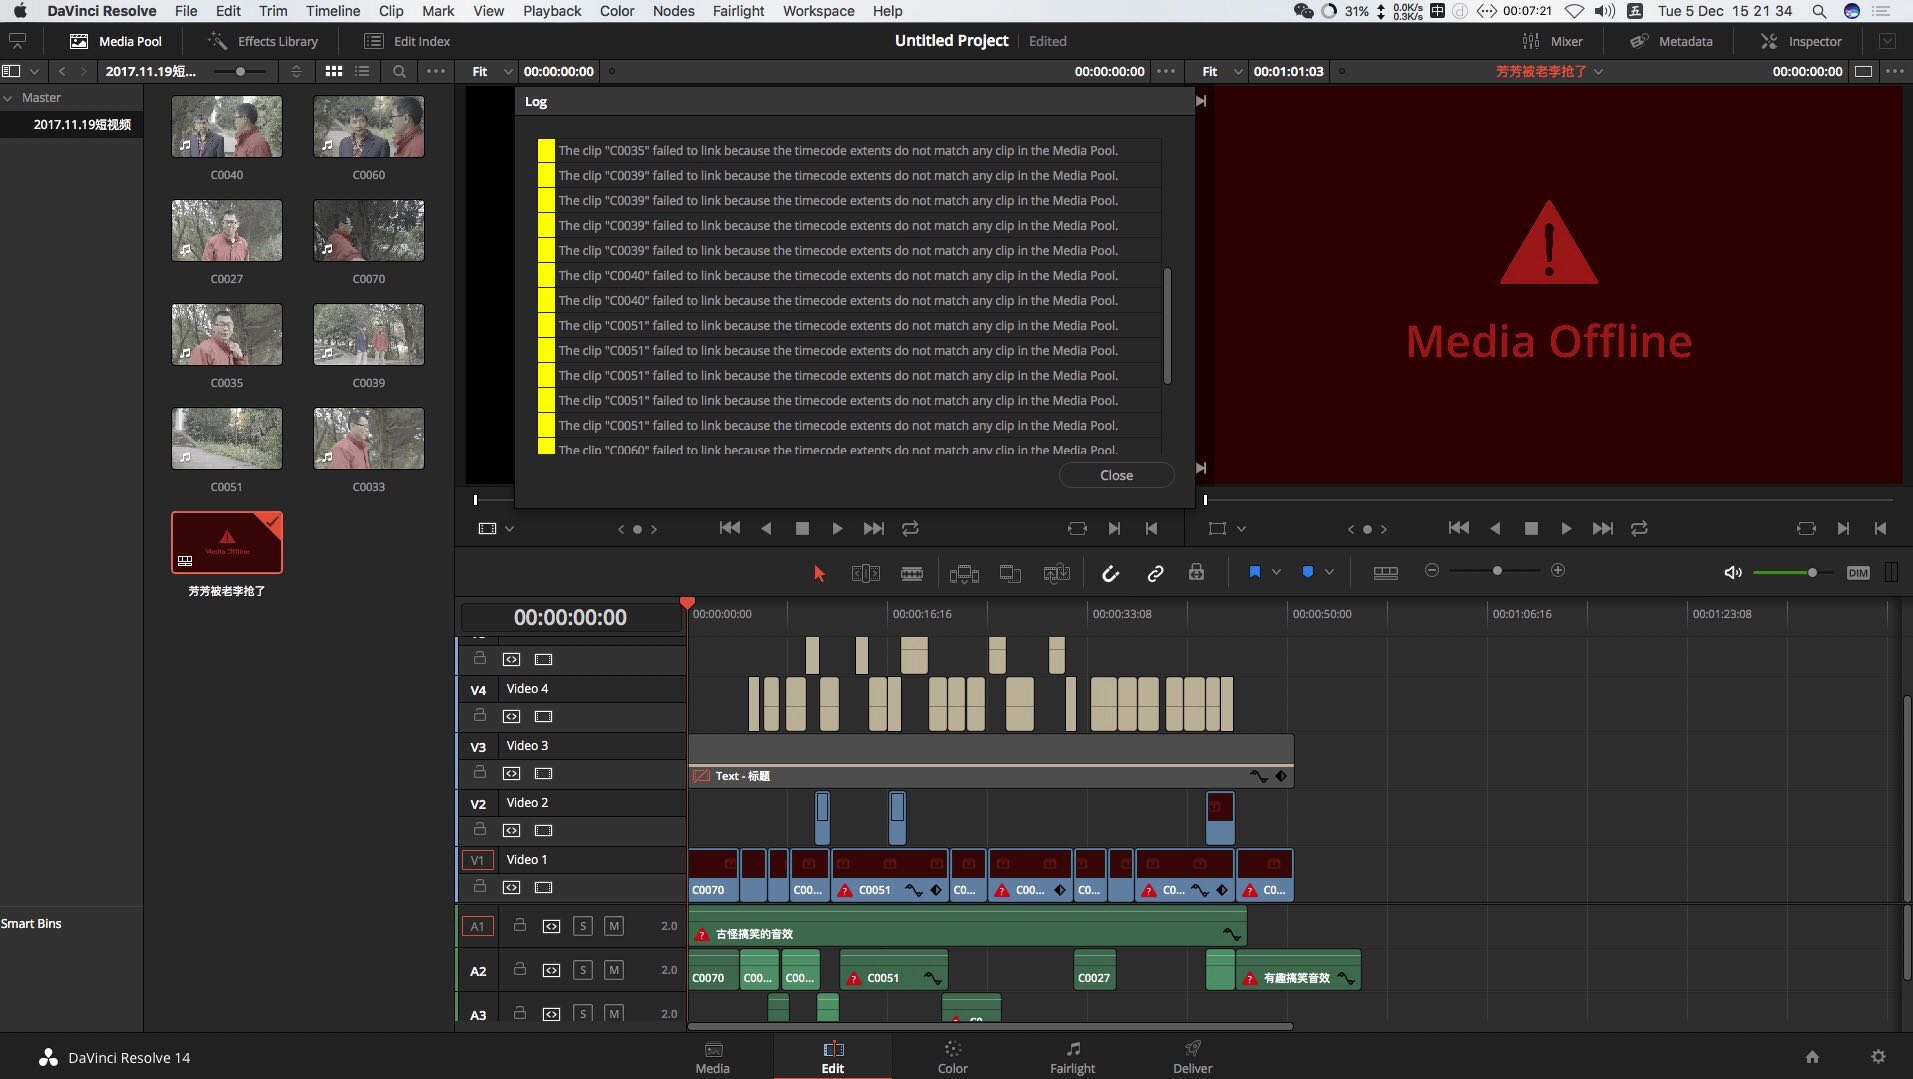Screen dimensions: 1913x1079
Task: Lock the Video 4 track
Action: 480,716
